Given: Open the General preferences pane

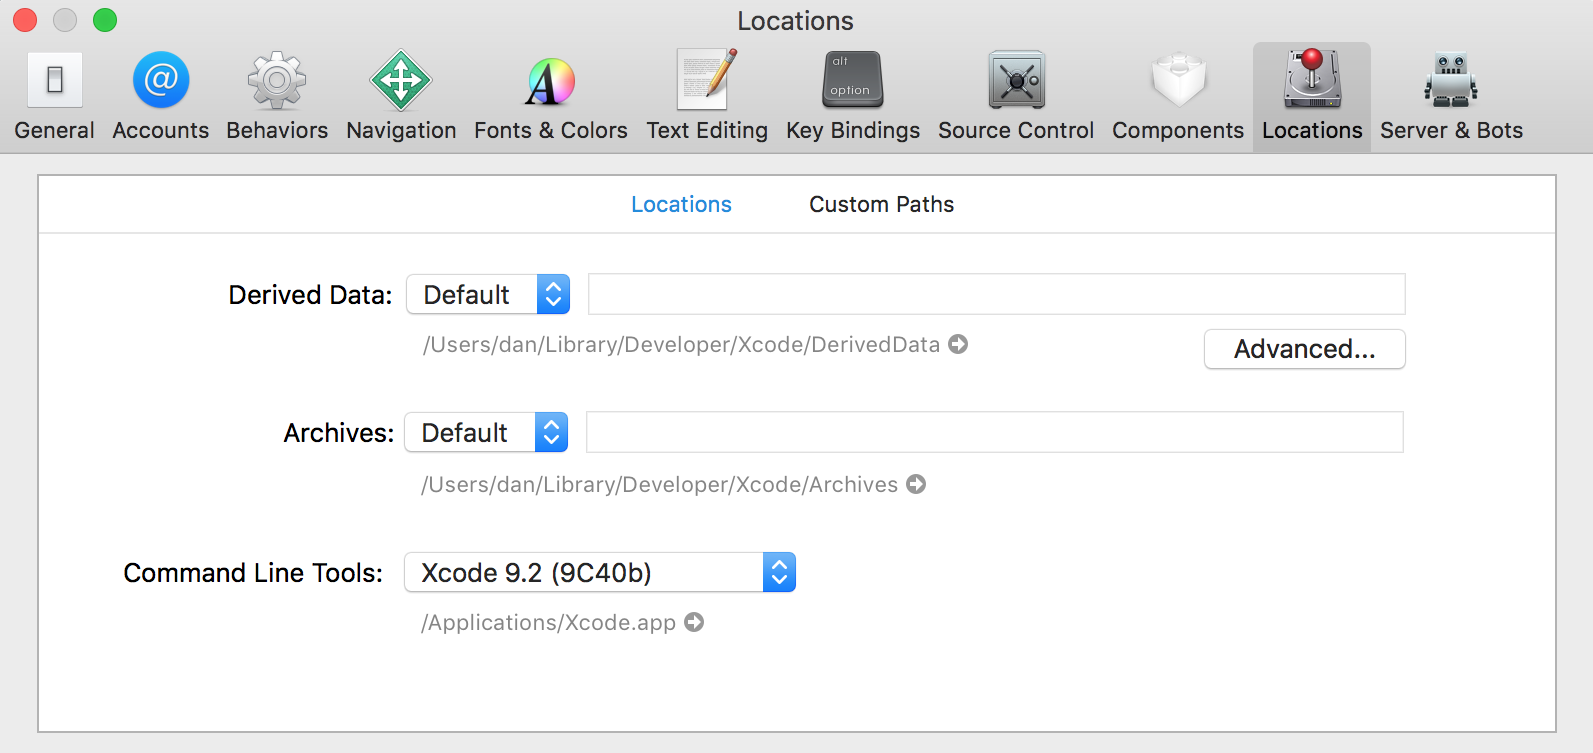Looking at the screenshot, I should pyautogui.click(x=55, y=97).
